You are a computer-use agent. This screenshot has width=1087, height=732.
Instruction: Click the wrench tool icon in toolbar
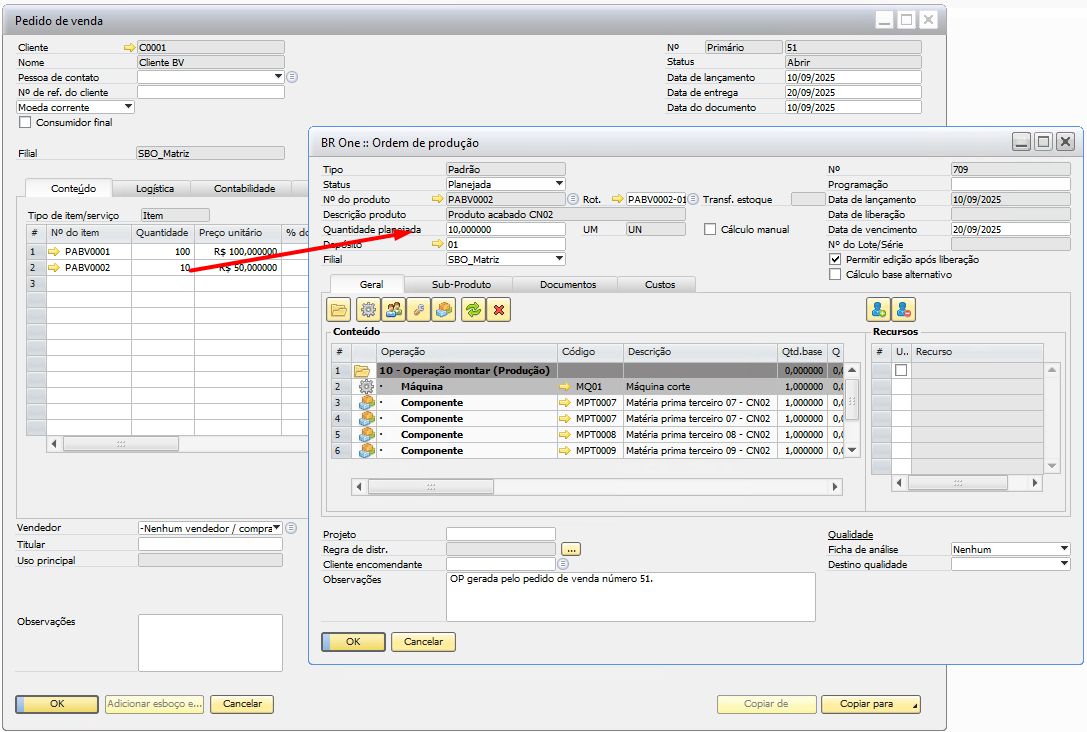pos(419,310)
